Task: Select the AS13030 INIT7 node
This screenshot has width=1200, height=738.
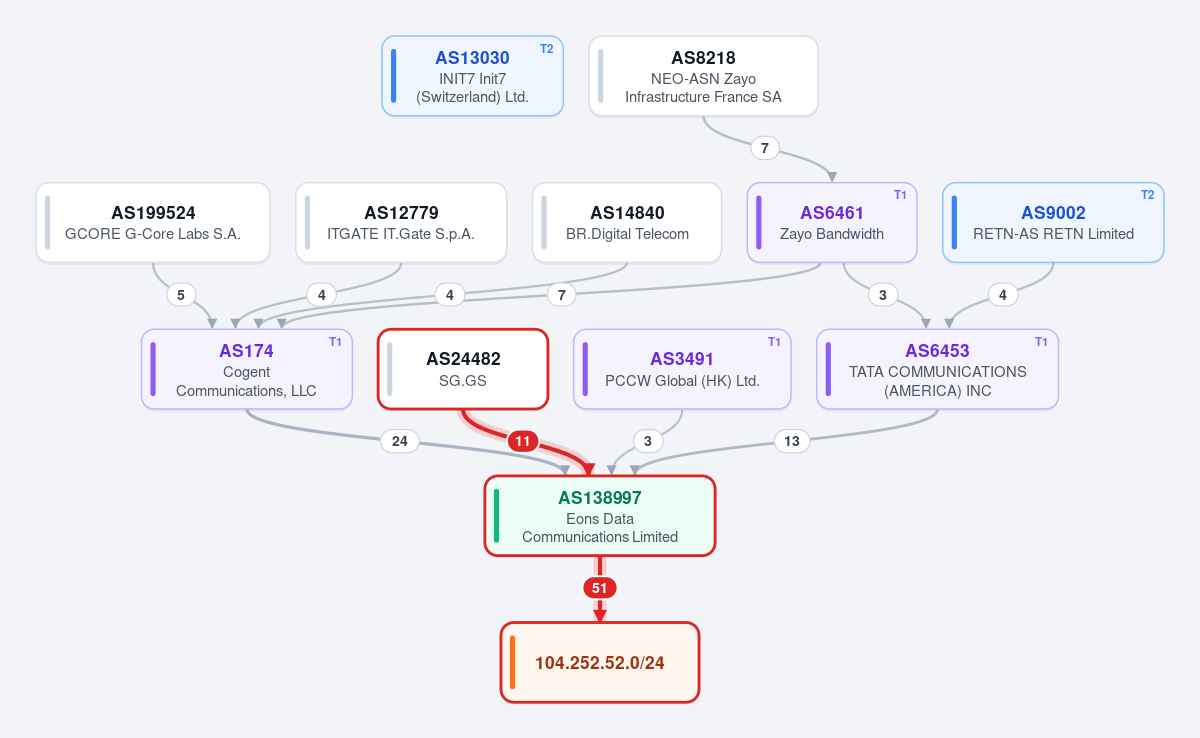Action: point(473,76)
